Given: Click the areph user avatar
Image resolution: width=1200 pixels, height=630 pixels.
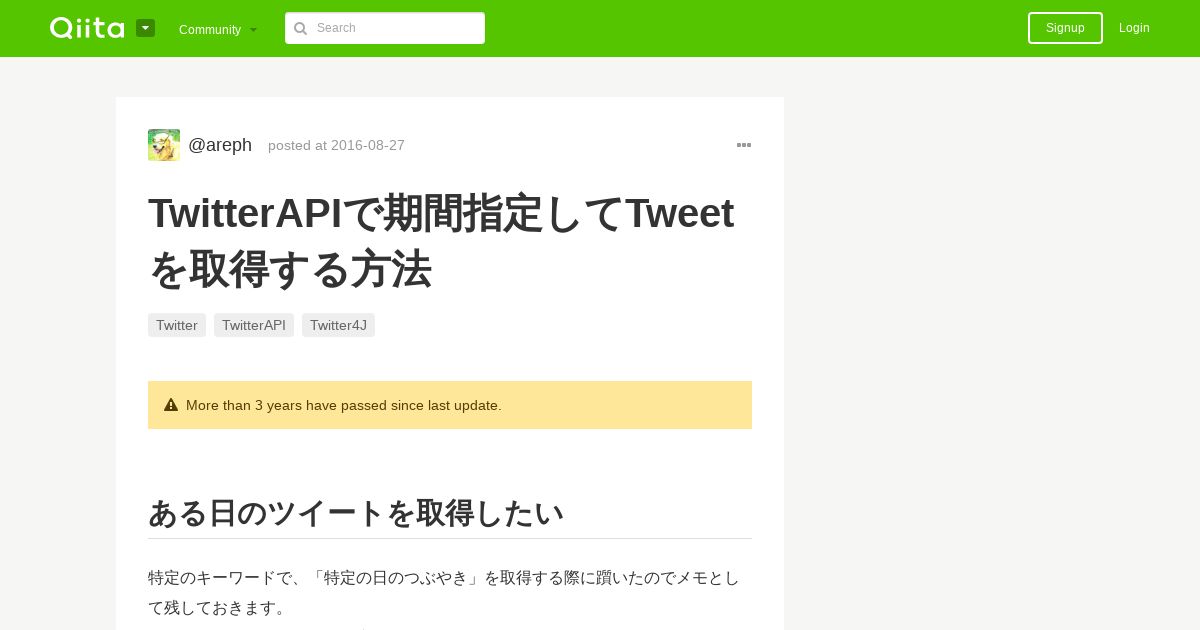Looking at the screenshot, I should 164,145.
